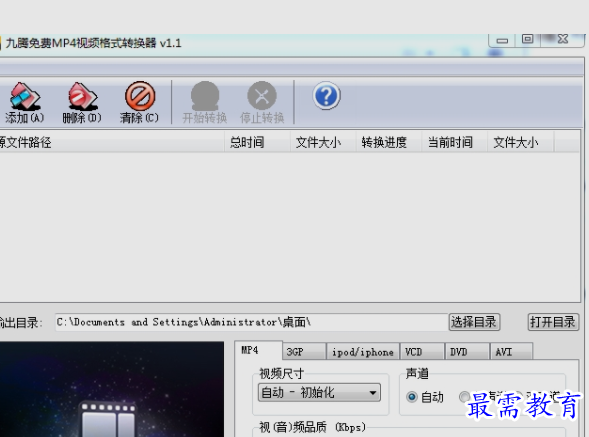Click the 源文件路径 column header
Screen dimensions: 589x437
coord(112,142)
